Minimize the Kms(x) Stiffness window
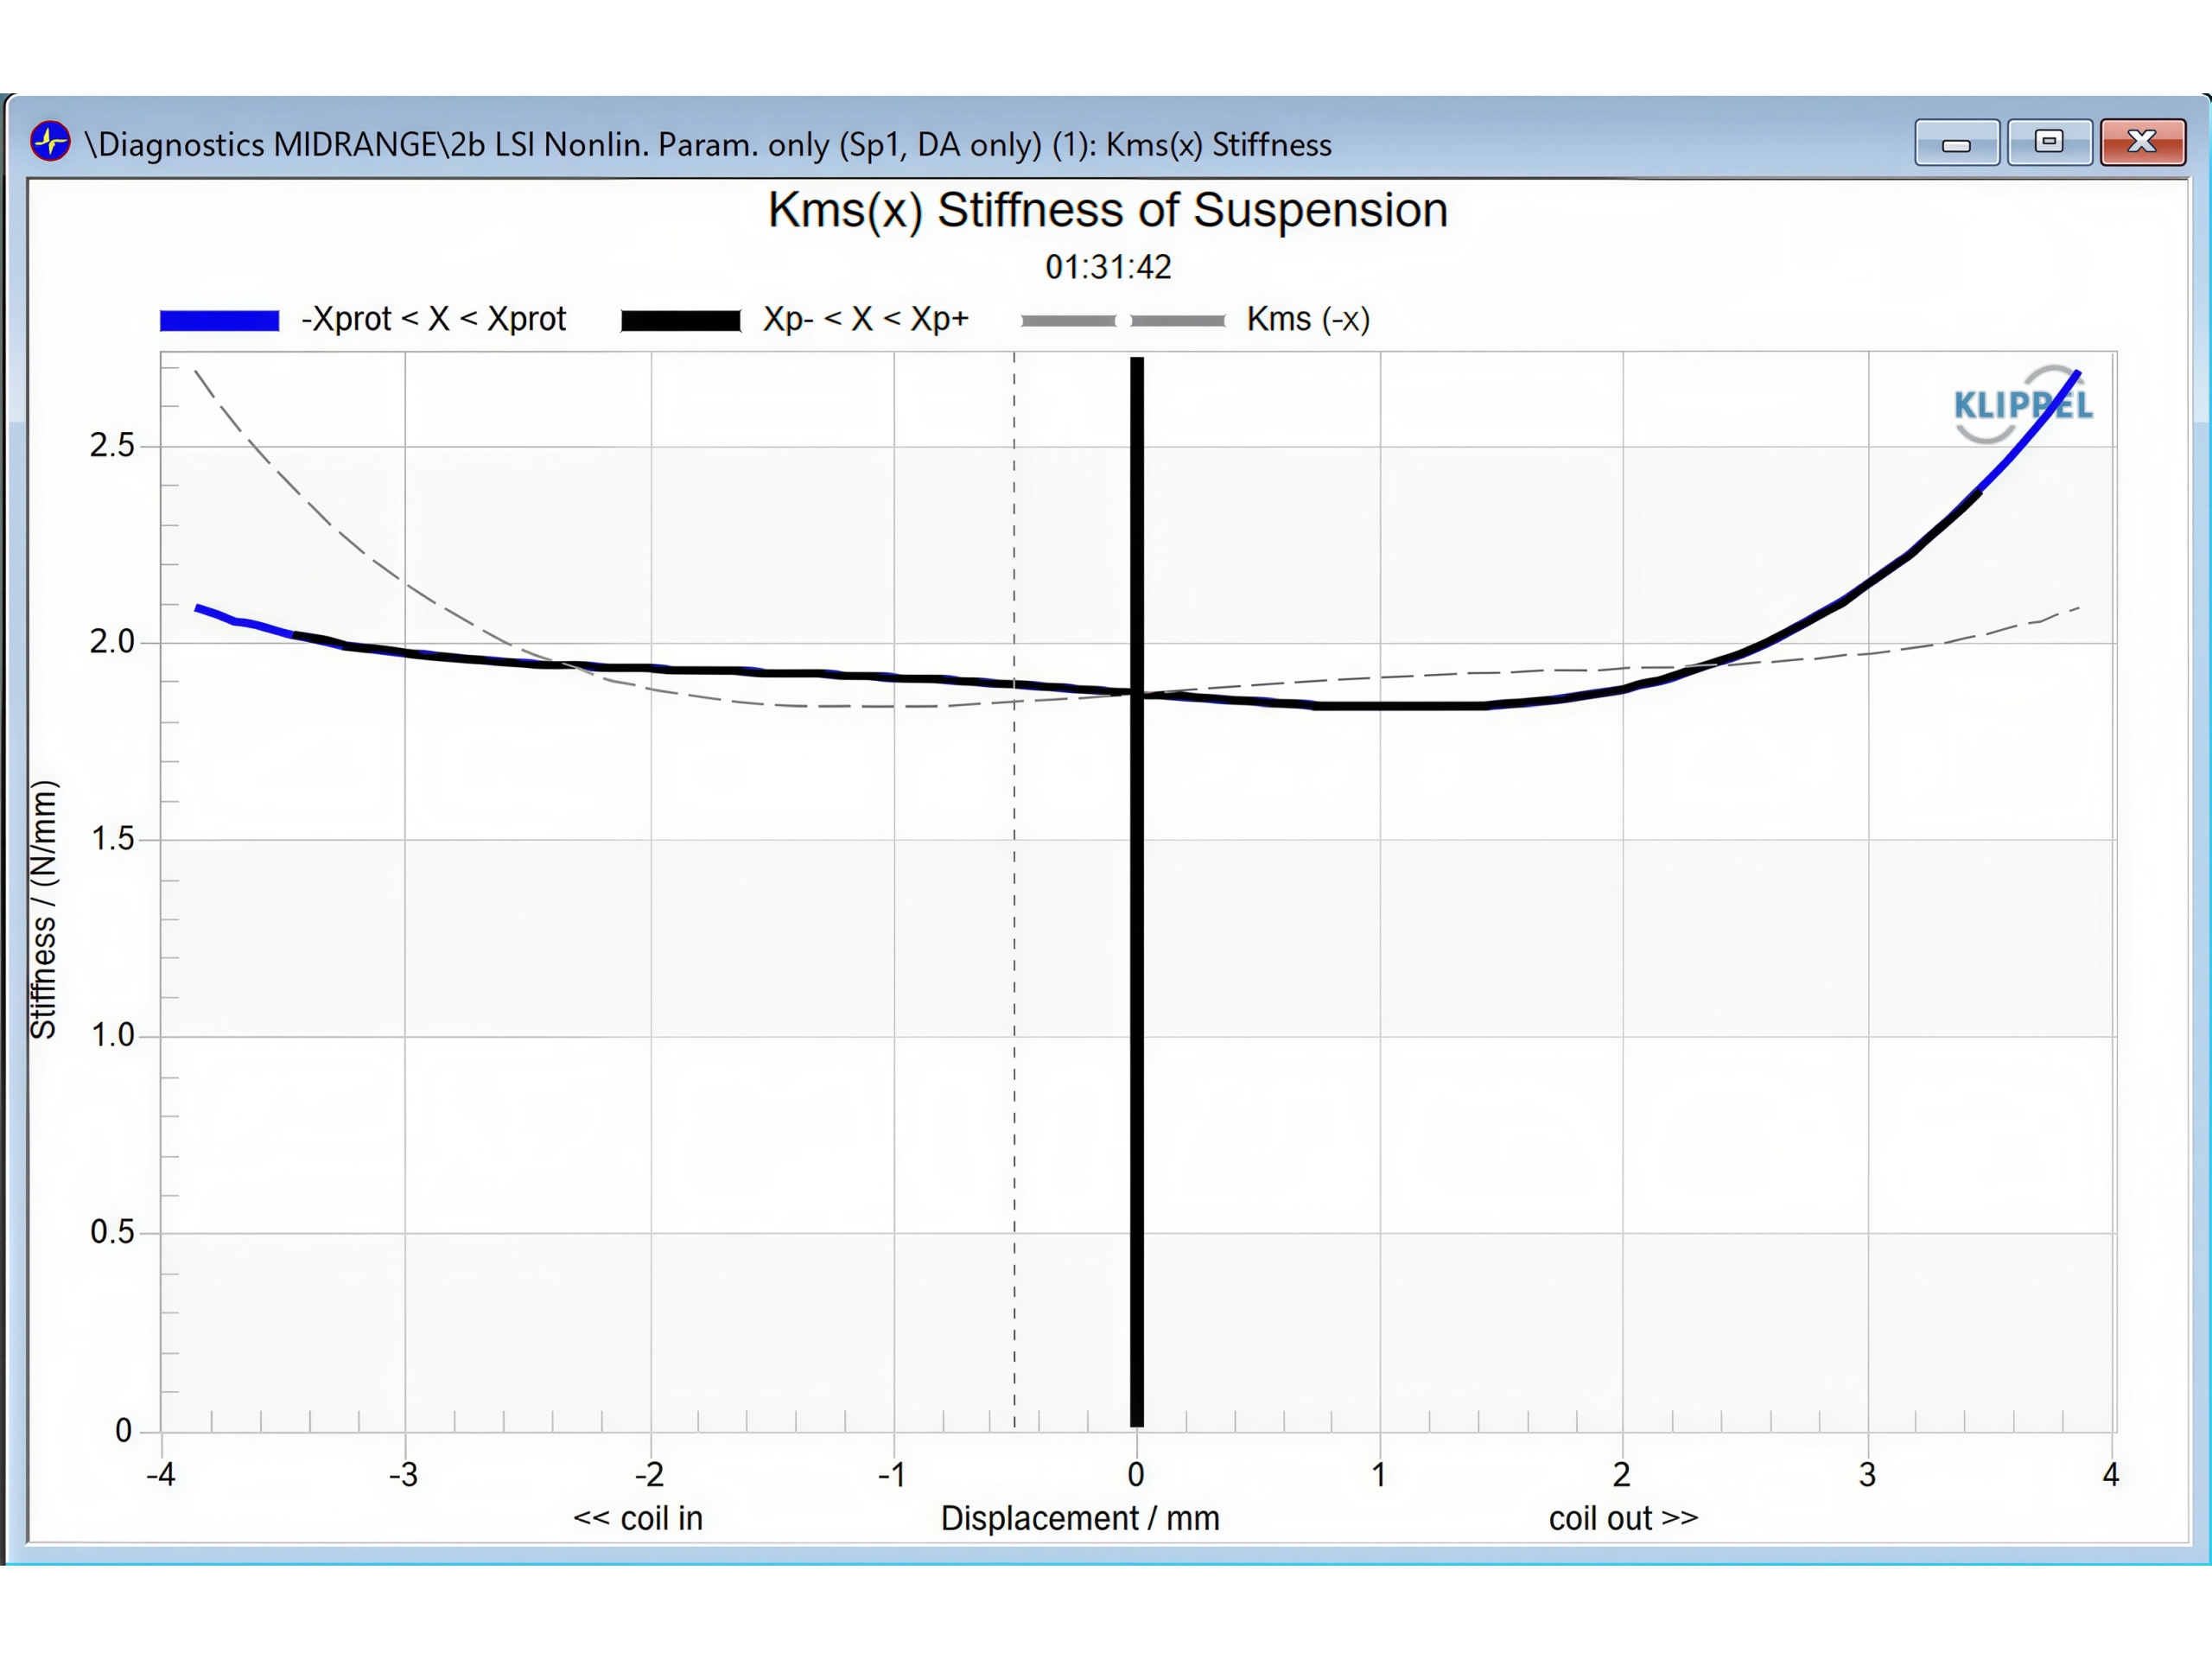This screenshot has height=1659, width=2212. point(1956,143)
